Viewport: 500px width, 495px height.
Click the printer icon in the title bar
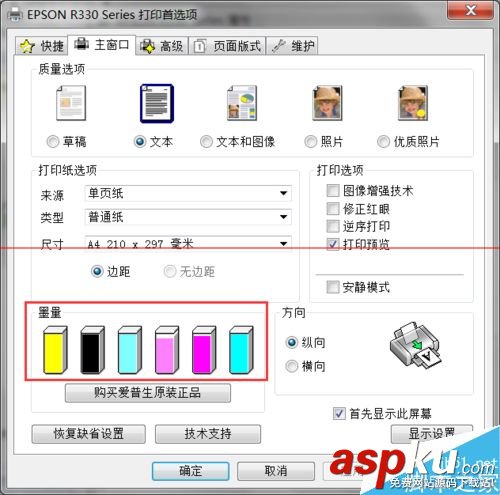coord(15,15)
